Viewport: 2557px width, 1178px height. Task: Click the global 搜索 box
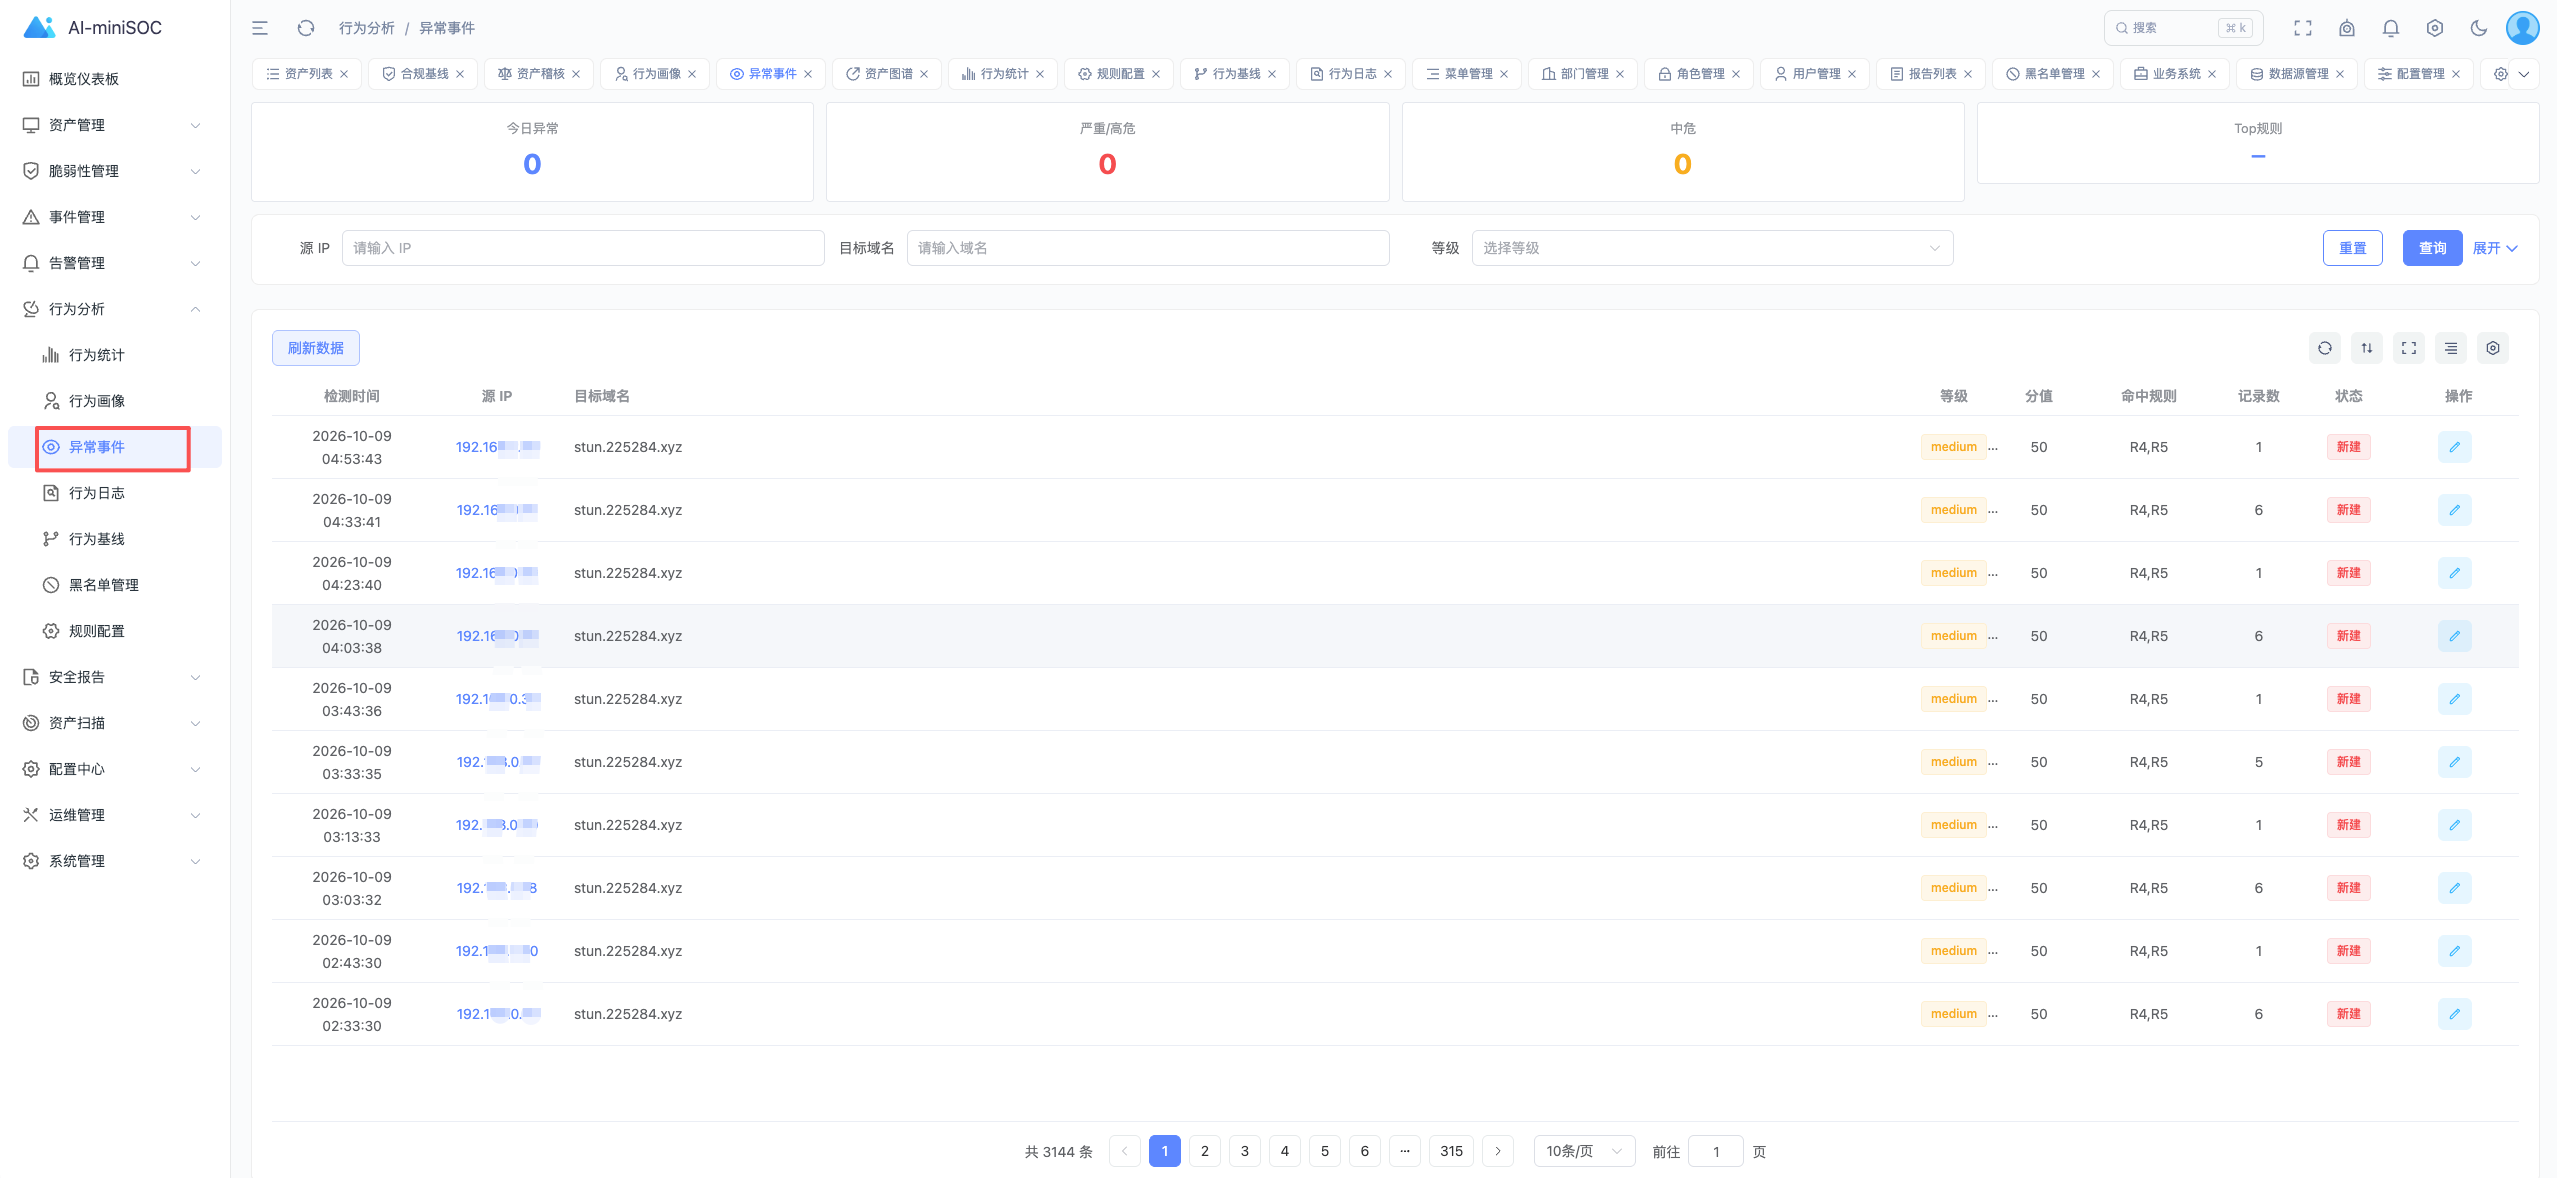2184,28
